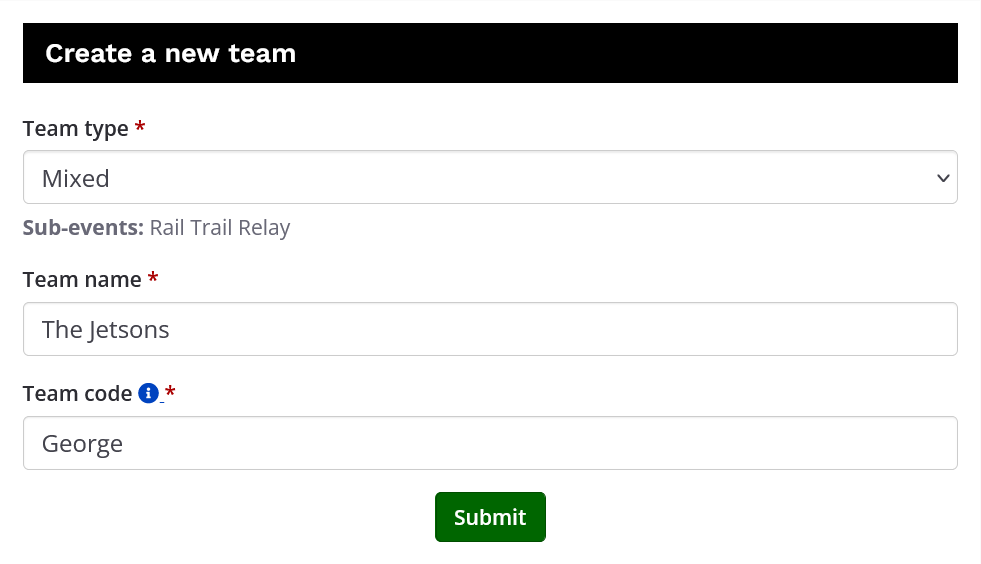Focus the Team name input field

point(490,329)
